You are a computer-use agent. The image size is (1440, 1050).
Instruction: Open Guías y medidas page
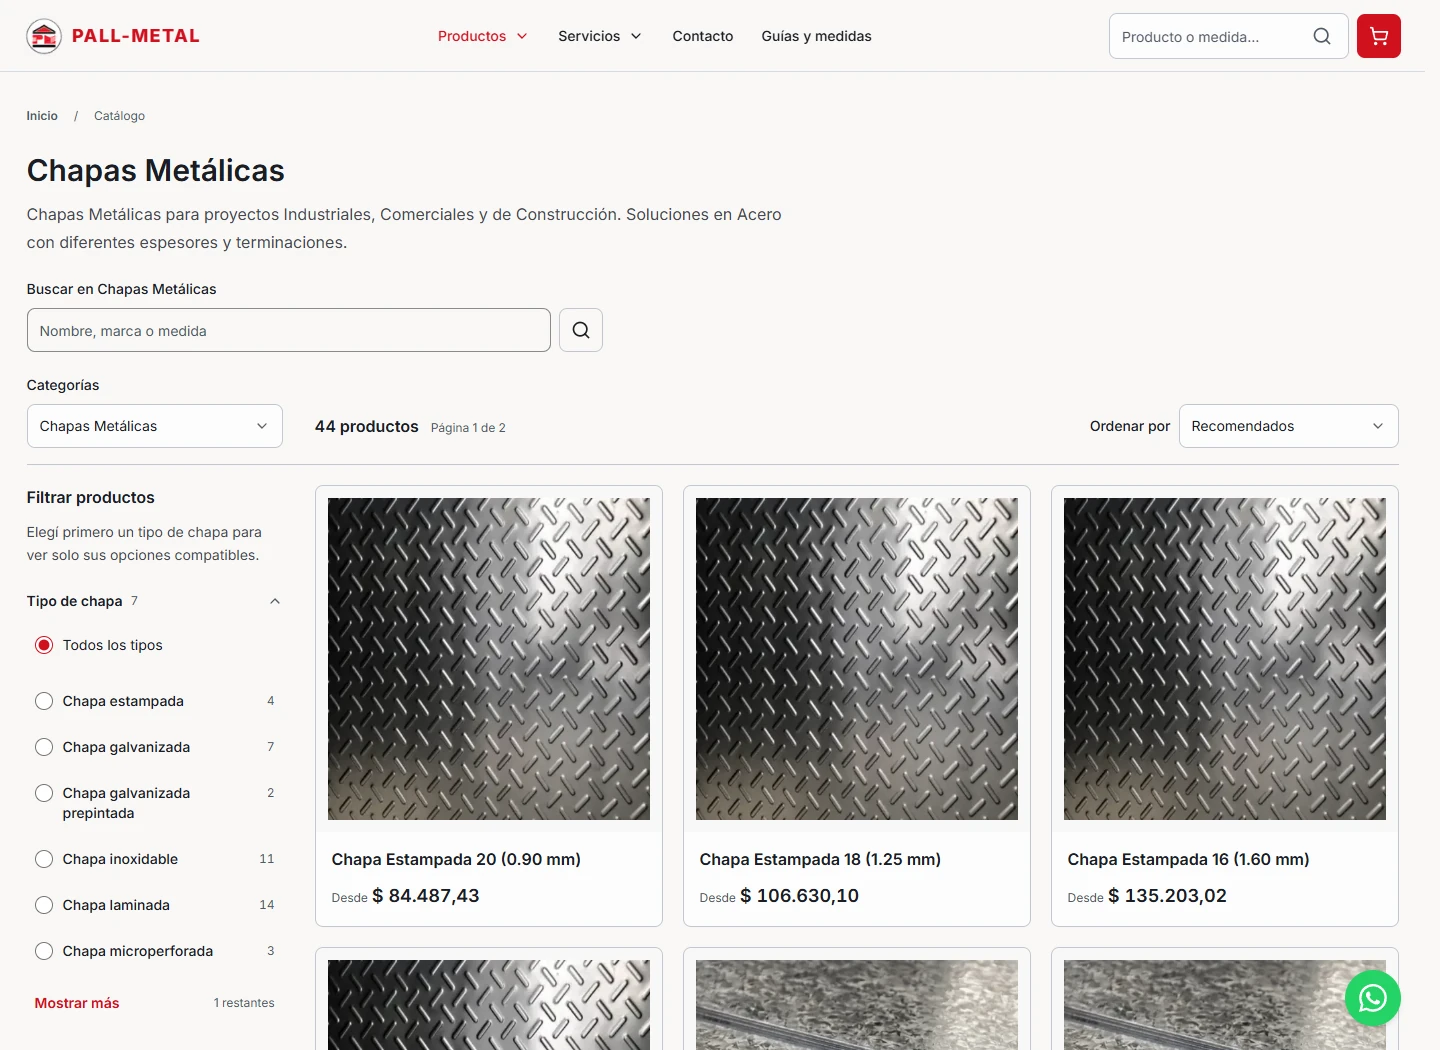click(816, 36)
